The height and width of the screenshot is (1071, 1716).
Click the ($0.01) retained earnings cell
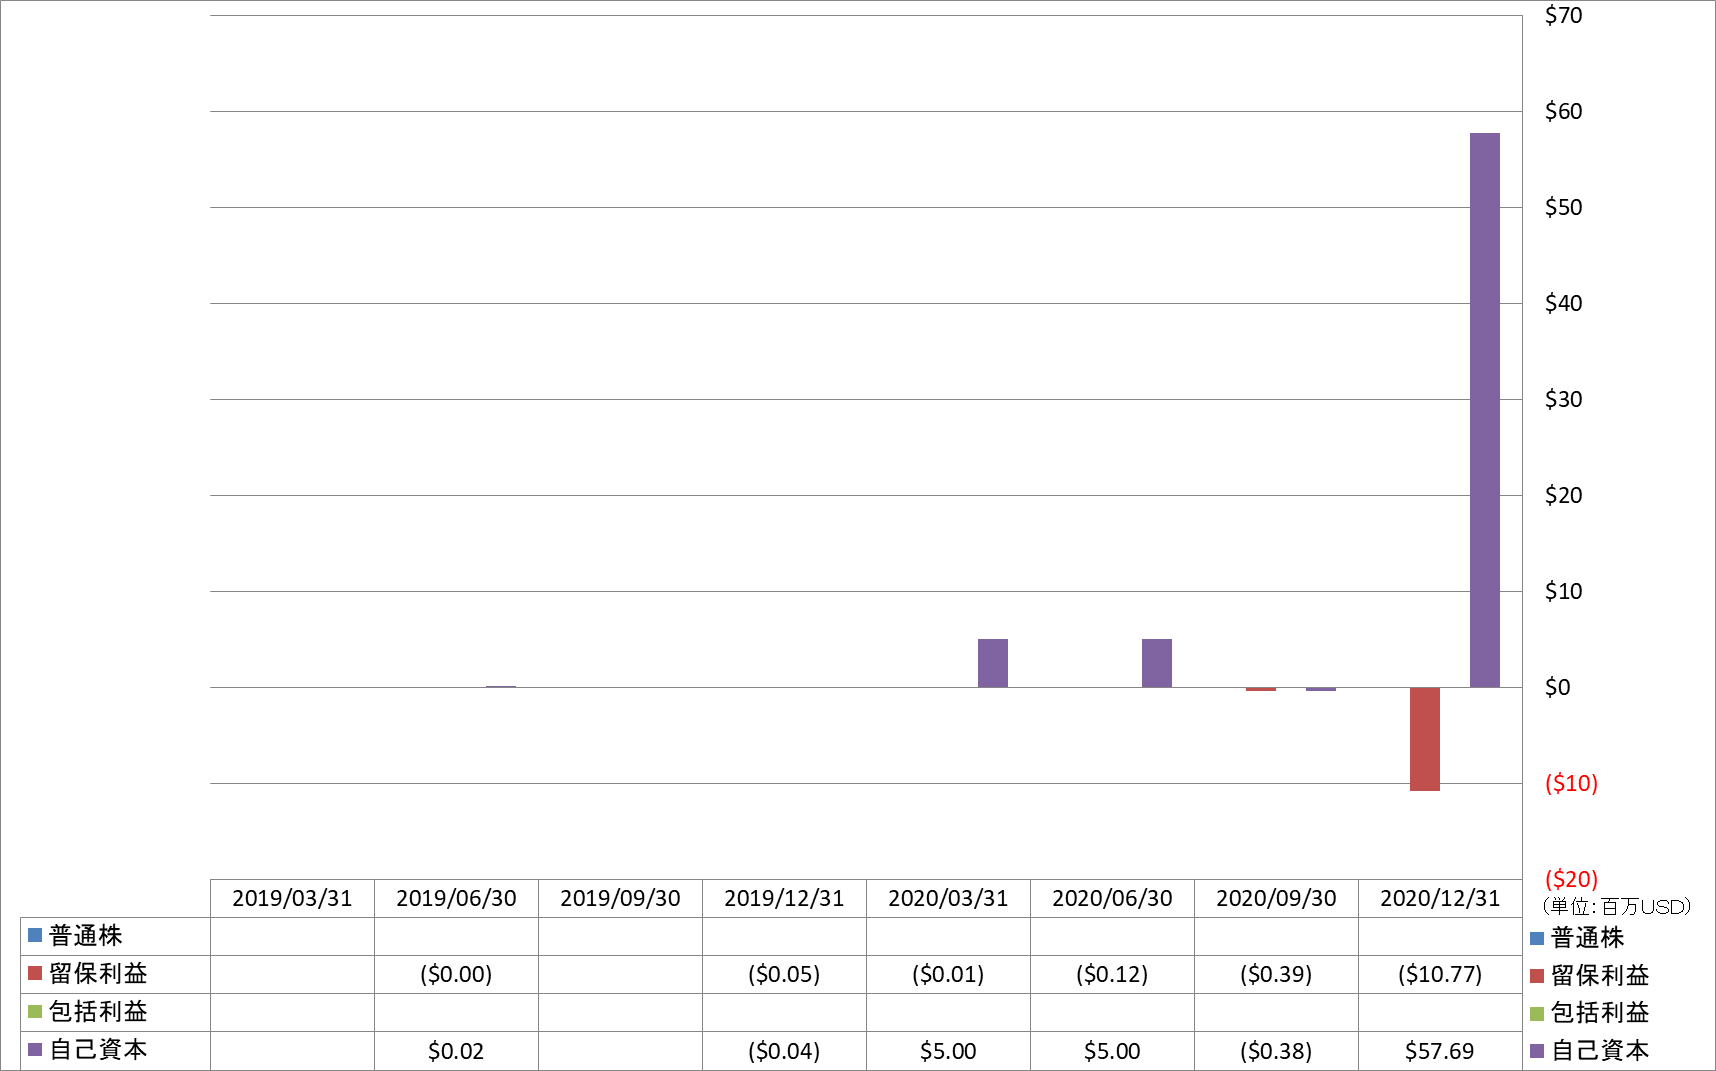click(948, 974)
